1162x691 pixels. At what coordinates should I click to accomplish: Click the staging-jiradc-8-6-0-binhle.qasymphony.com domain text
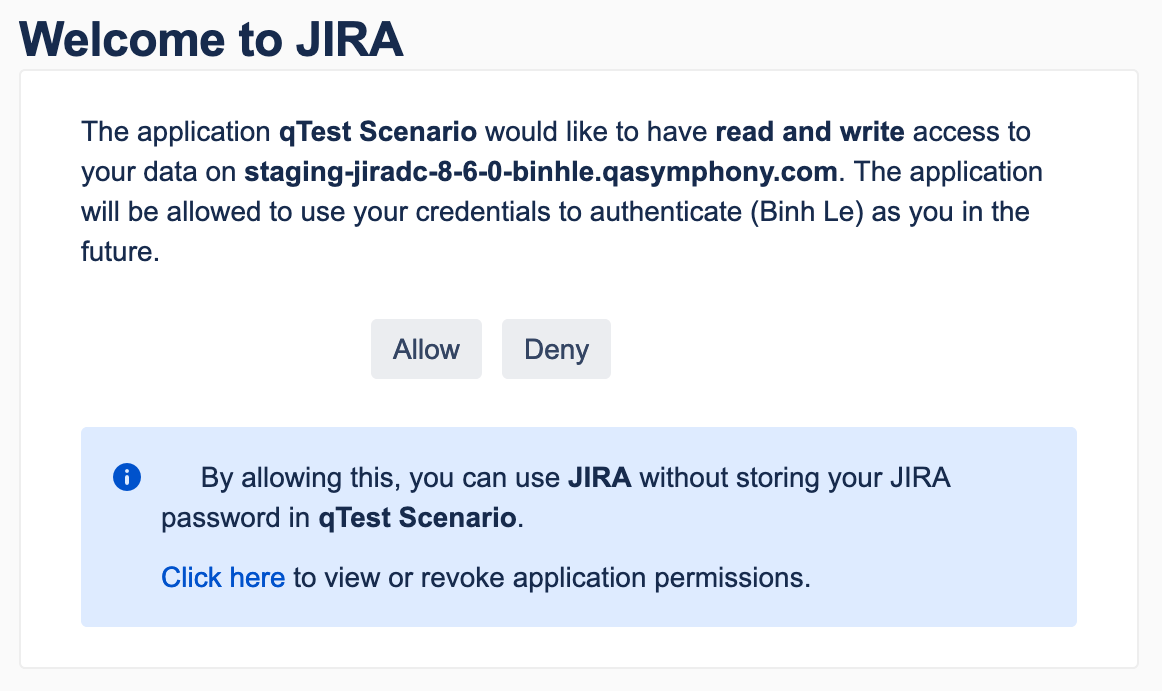click(540, 171)
